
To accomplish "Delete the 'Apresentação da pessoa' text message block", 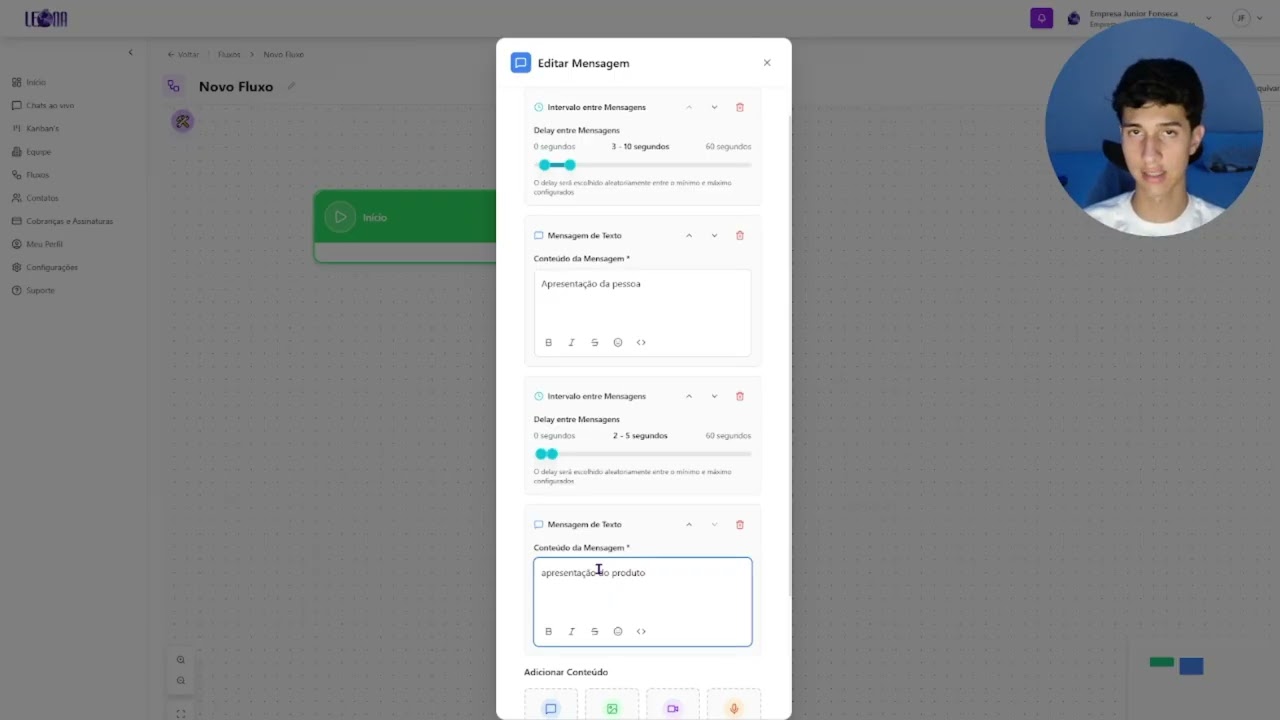I will click(740, 235).
